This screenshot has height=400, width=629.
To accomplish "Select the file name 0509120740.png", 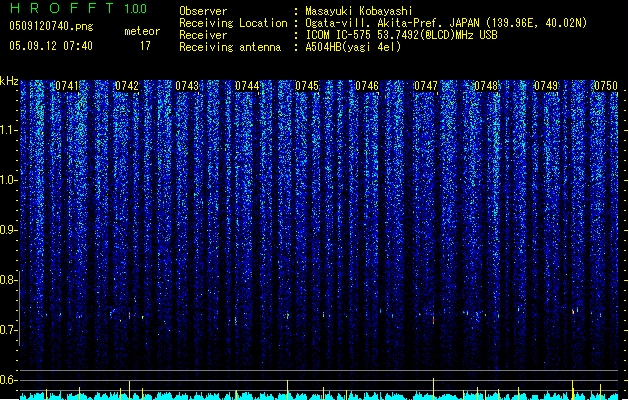I will (x=51, y=26).
